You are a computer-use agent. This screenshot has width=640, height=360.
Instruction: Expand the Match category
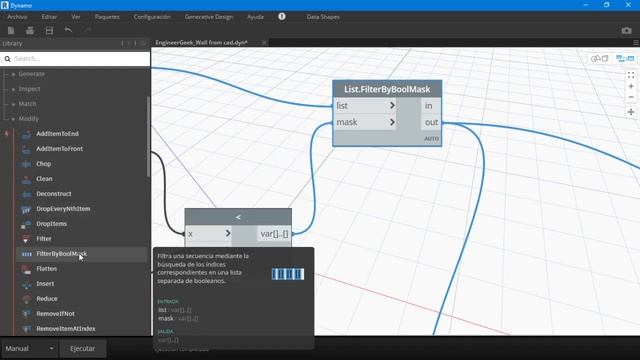[13, 104]
